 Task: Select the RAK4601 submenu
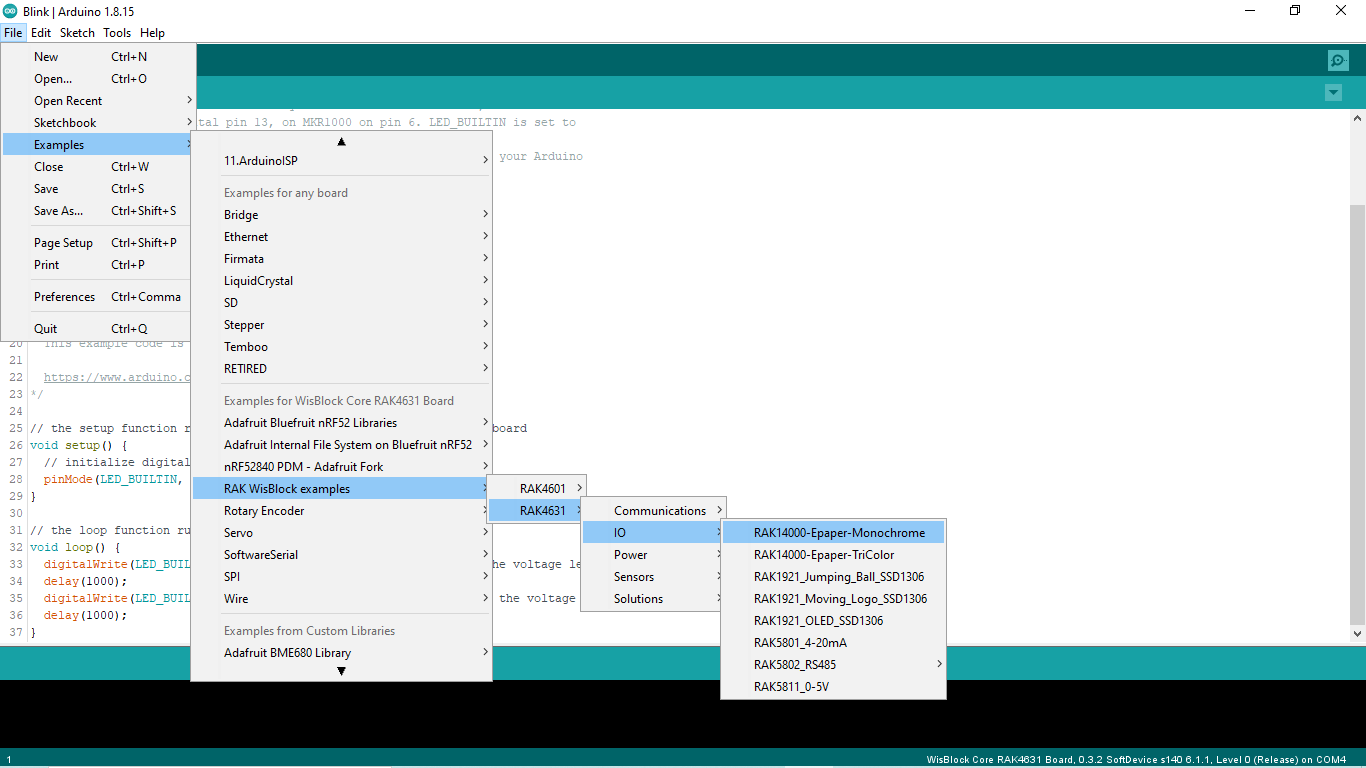(x=537, y=489)
